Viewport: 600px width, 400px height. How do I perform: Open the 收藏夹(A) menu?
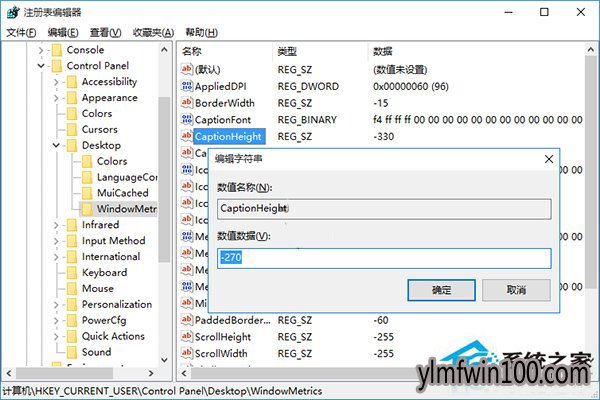(x=153, y=33)
